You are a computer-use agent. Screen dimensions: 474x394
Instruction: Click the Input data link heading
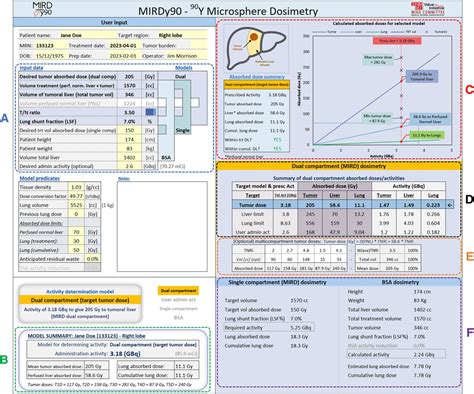pos(31,68)
